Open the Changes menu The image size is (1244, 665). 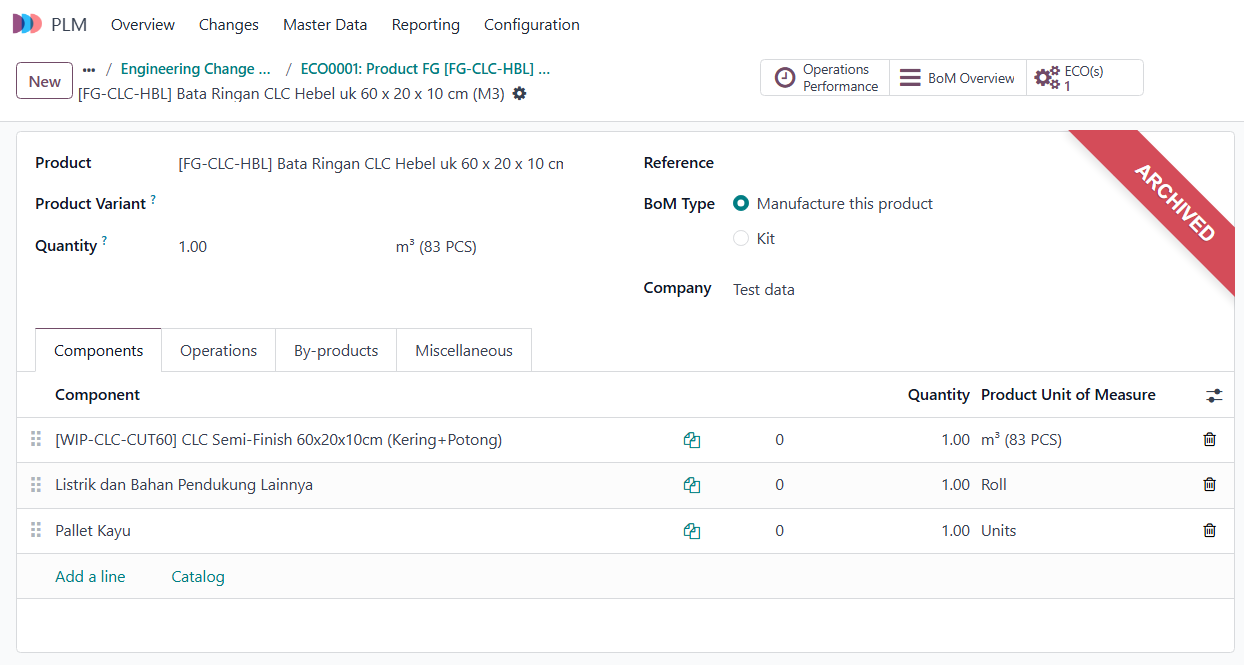[x=229, y=24]
